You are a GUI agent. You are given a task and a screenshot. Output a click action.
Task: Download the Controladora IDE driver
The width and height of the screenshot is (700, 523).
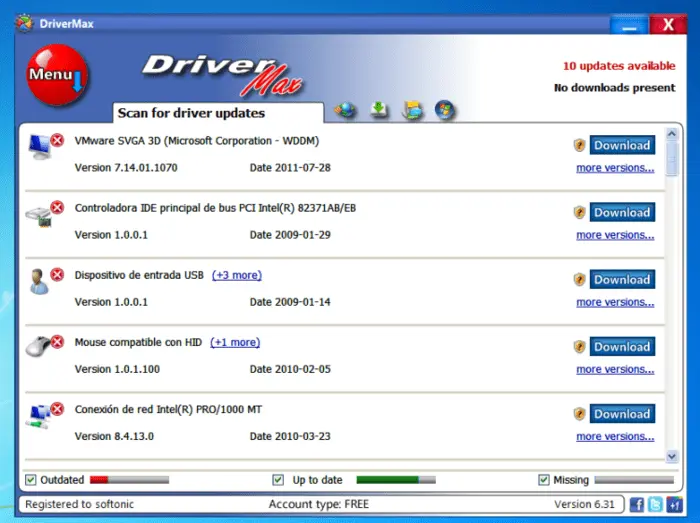pos(622,212)
